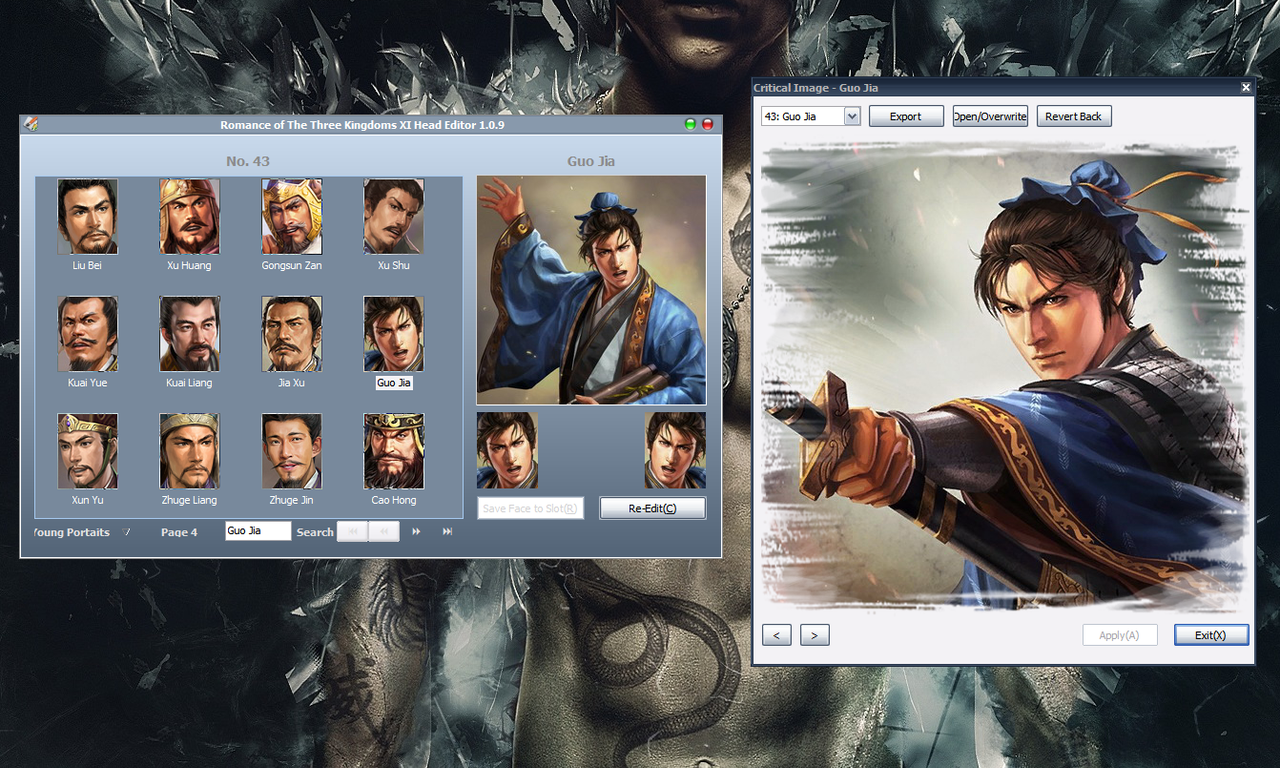Select Kuai Yue portrait thumbnail
Image resolution: width=1280 pixels, height=768 pixels.
(87, 333)
